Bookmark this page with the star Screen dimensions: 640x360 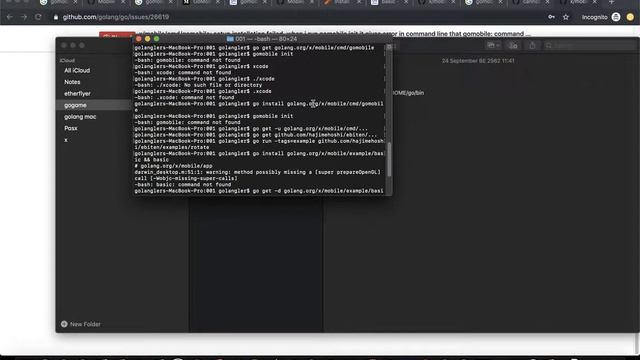coord(566,17)
